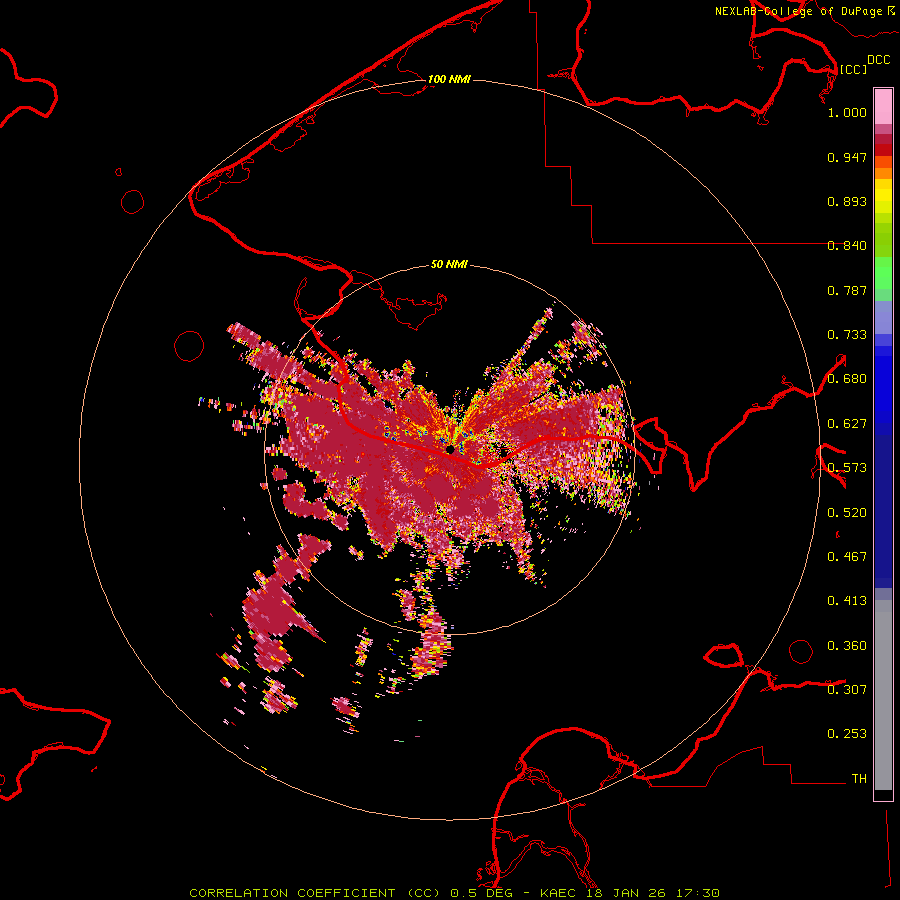Click the 100 NMI range ring label

coord(449,79)
